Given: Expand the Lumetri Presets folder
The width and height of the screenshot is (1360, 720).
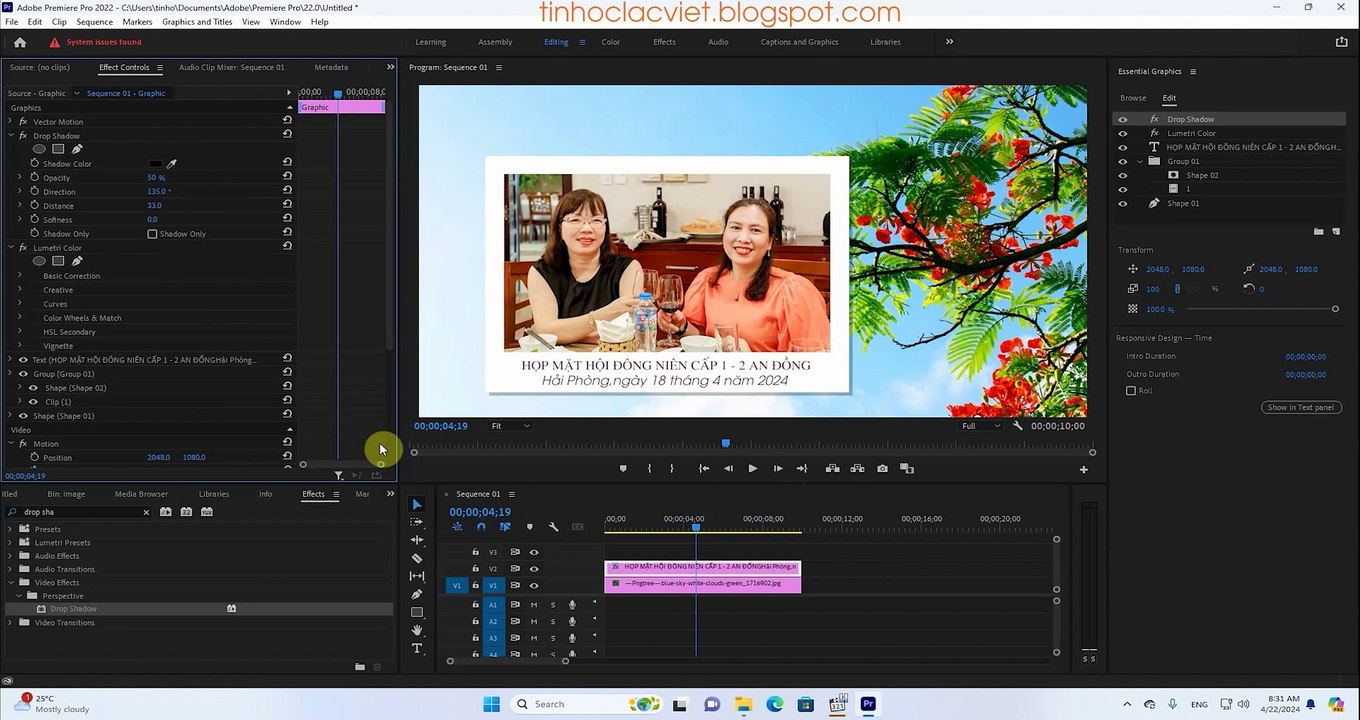Looking at the screenshot, I should tap(11, 543).
